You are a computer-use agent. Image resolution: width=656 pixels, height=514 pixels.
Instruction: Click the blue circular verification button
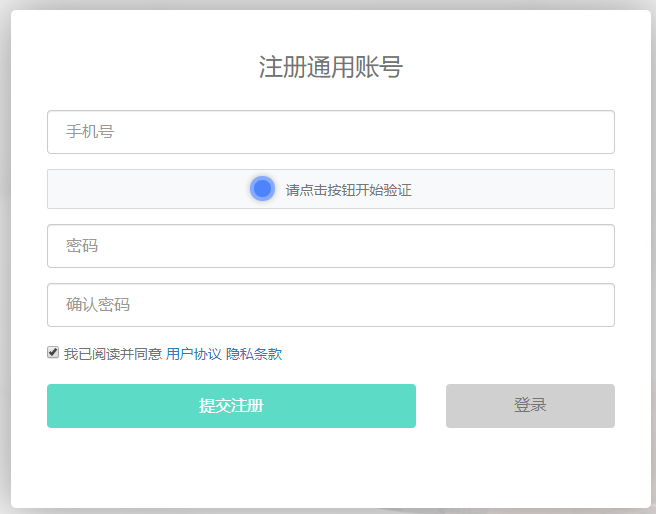(262, 188)
